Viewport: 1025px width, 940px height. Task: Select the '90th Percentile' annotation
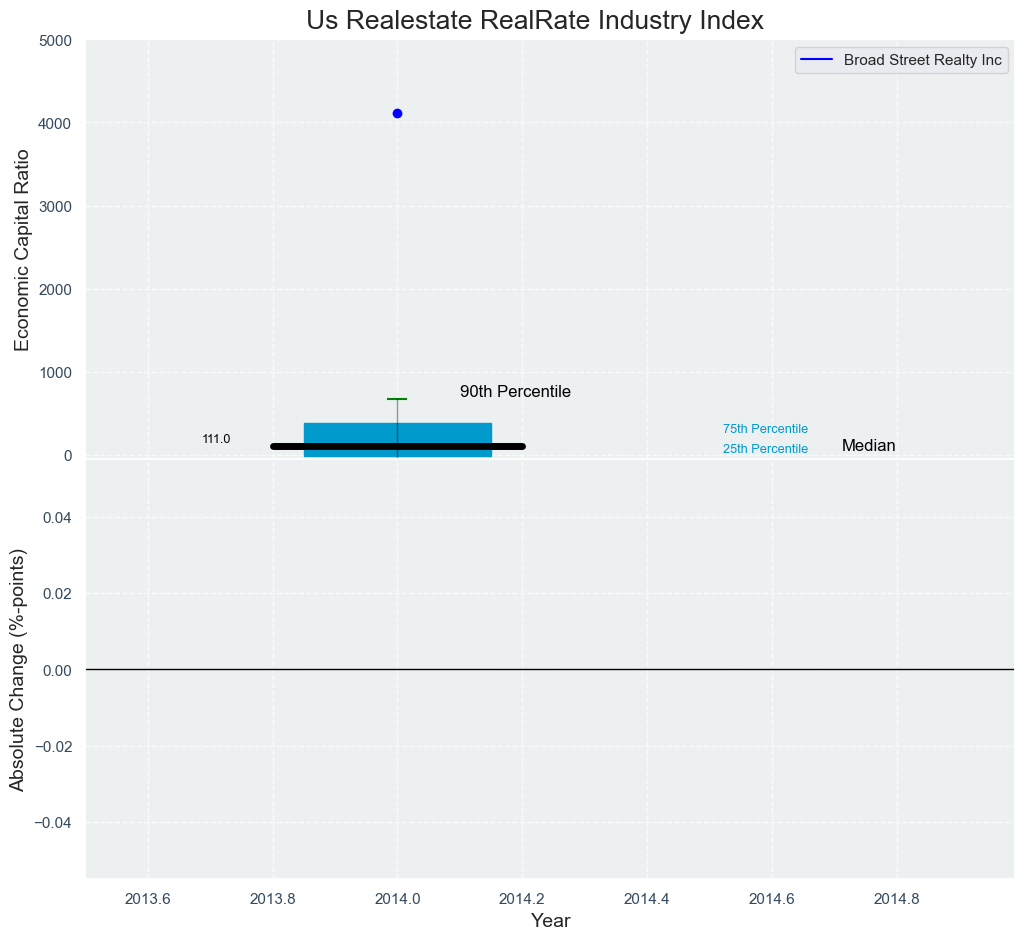pyautogui.click(x=515, y=392)
